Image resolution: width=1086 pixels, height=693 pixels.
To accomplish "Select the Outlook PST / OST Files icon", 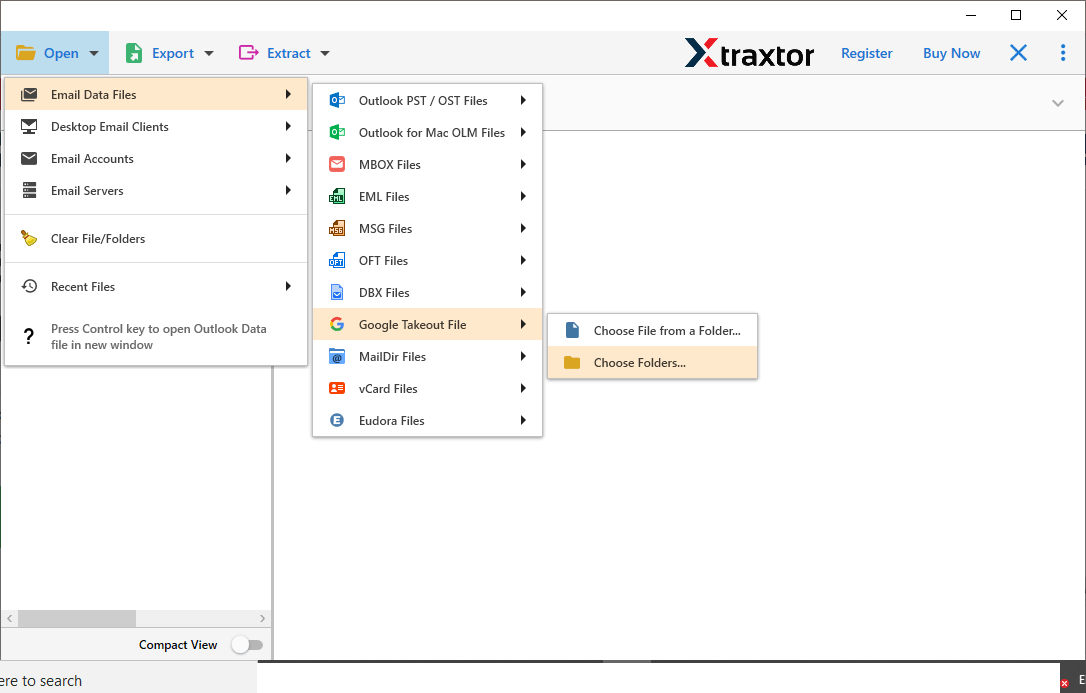I will point(337,100).
